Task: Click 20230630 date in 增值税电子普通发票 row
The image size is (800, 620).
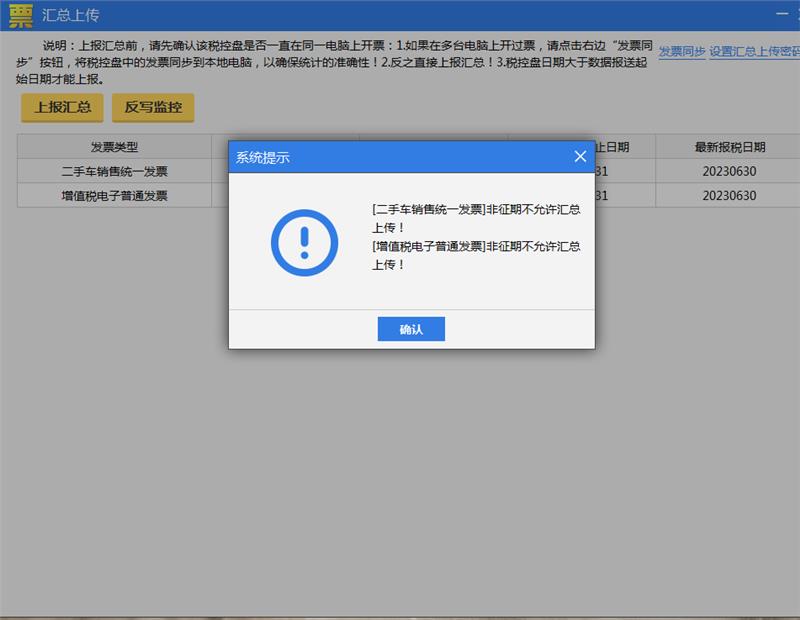Action: pos(729,196)
